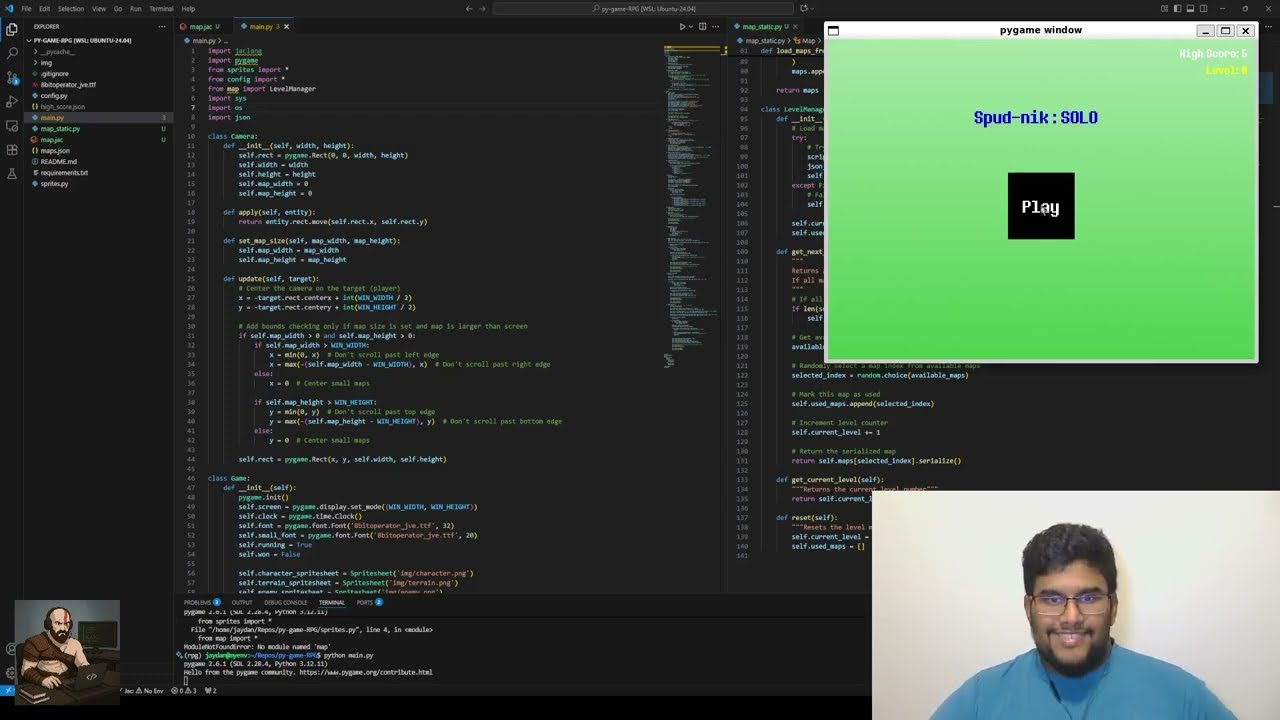Open the Testing flask view
Viewport: 1280px width, 720px height.
11,173
